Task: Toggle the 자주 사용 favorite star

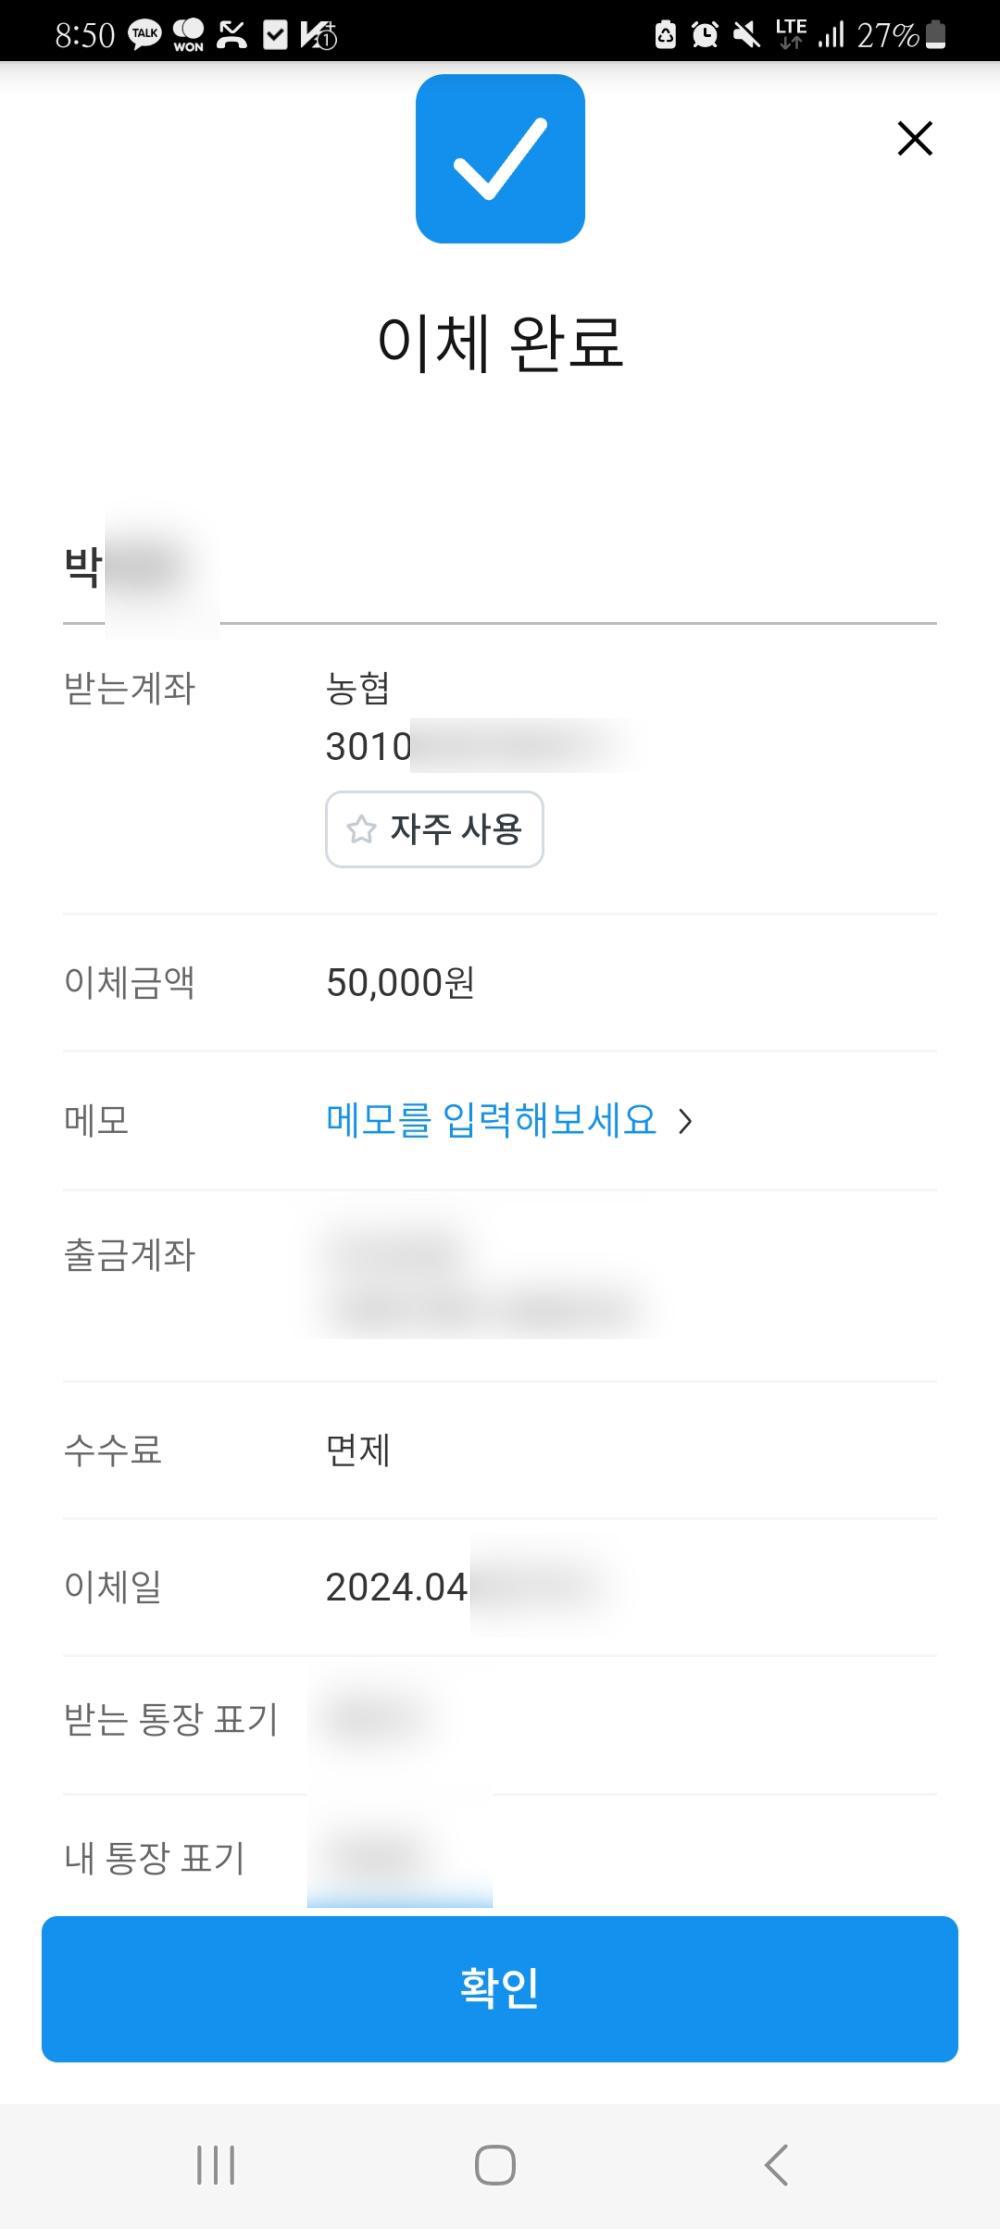Action: tap(361, 829)
